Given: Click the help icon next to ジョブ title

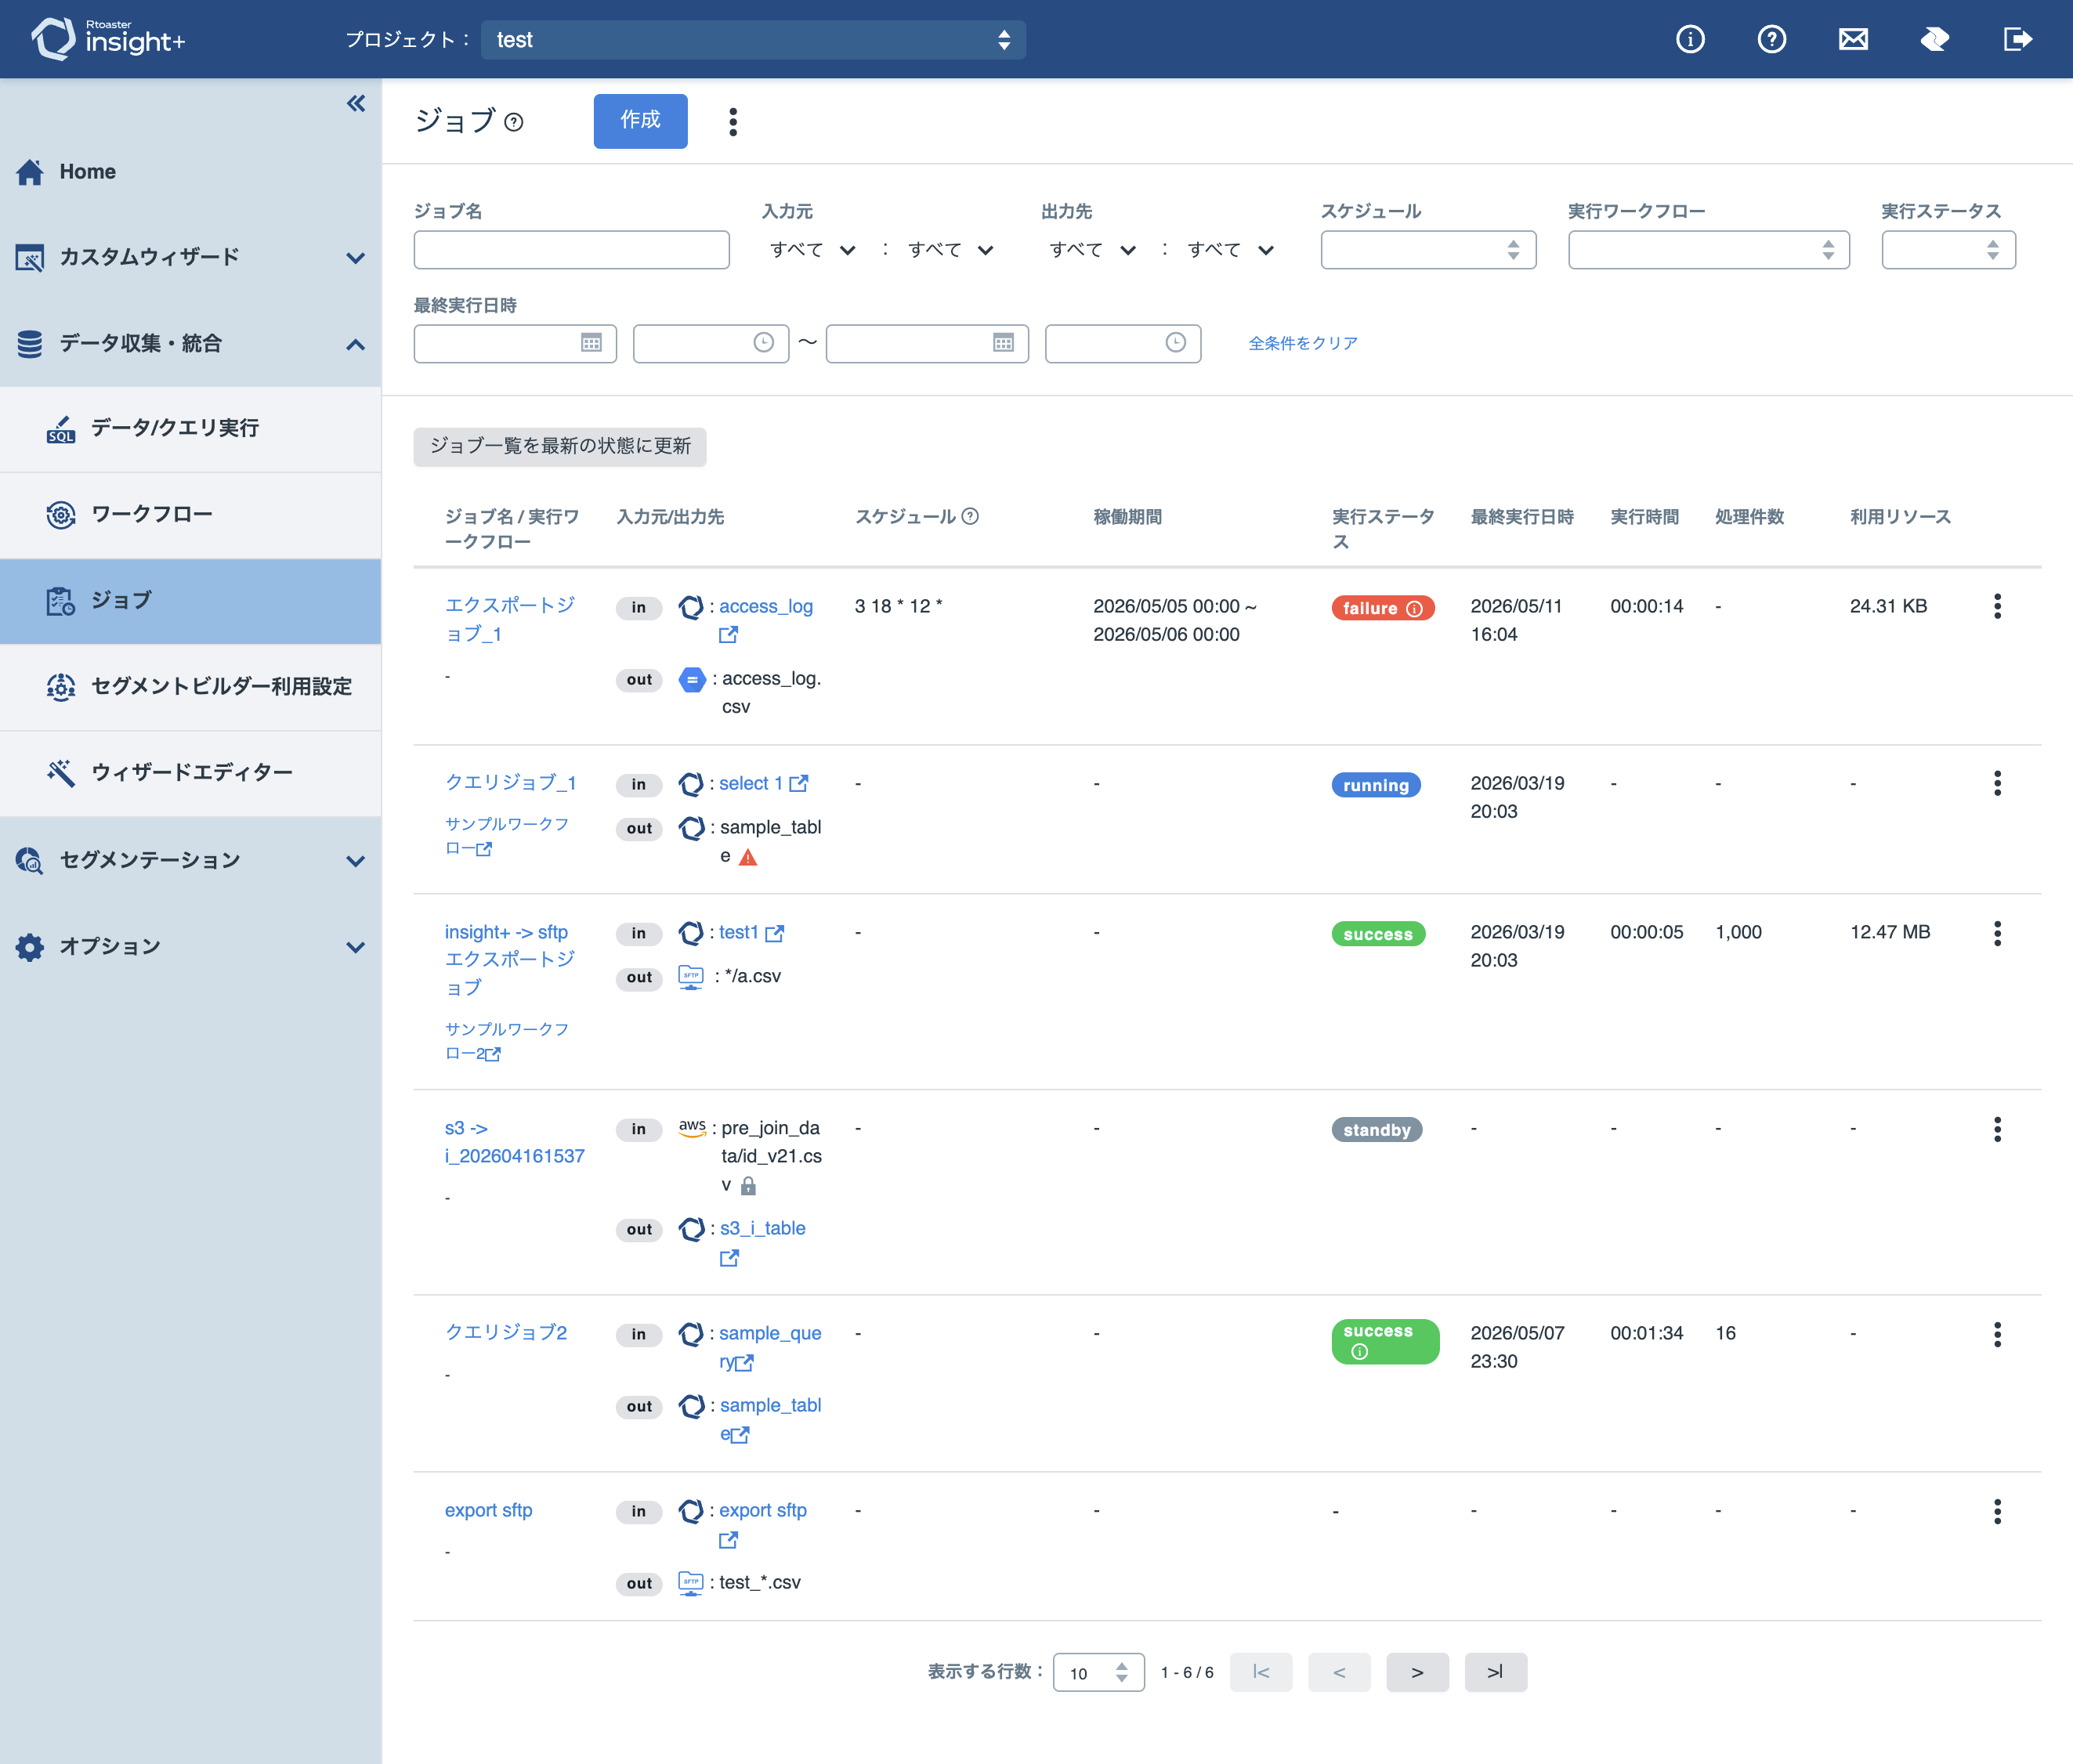Looking at the screenshot, I should click(x=514, y=122).
